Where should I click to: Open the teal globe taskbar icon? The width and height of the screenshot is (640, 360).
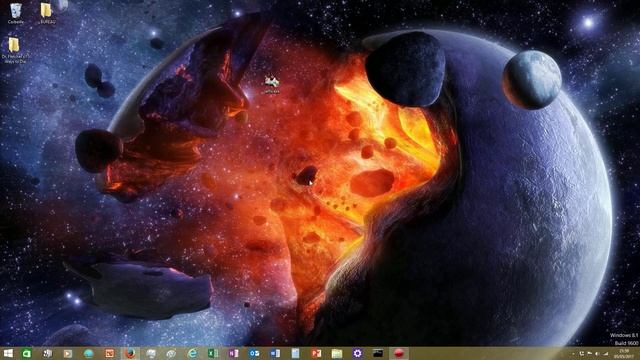click(89, 353)
